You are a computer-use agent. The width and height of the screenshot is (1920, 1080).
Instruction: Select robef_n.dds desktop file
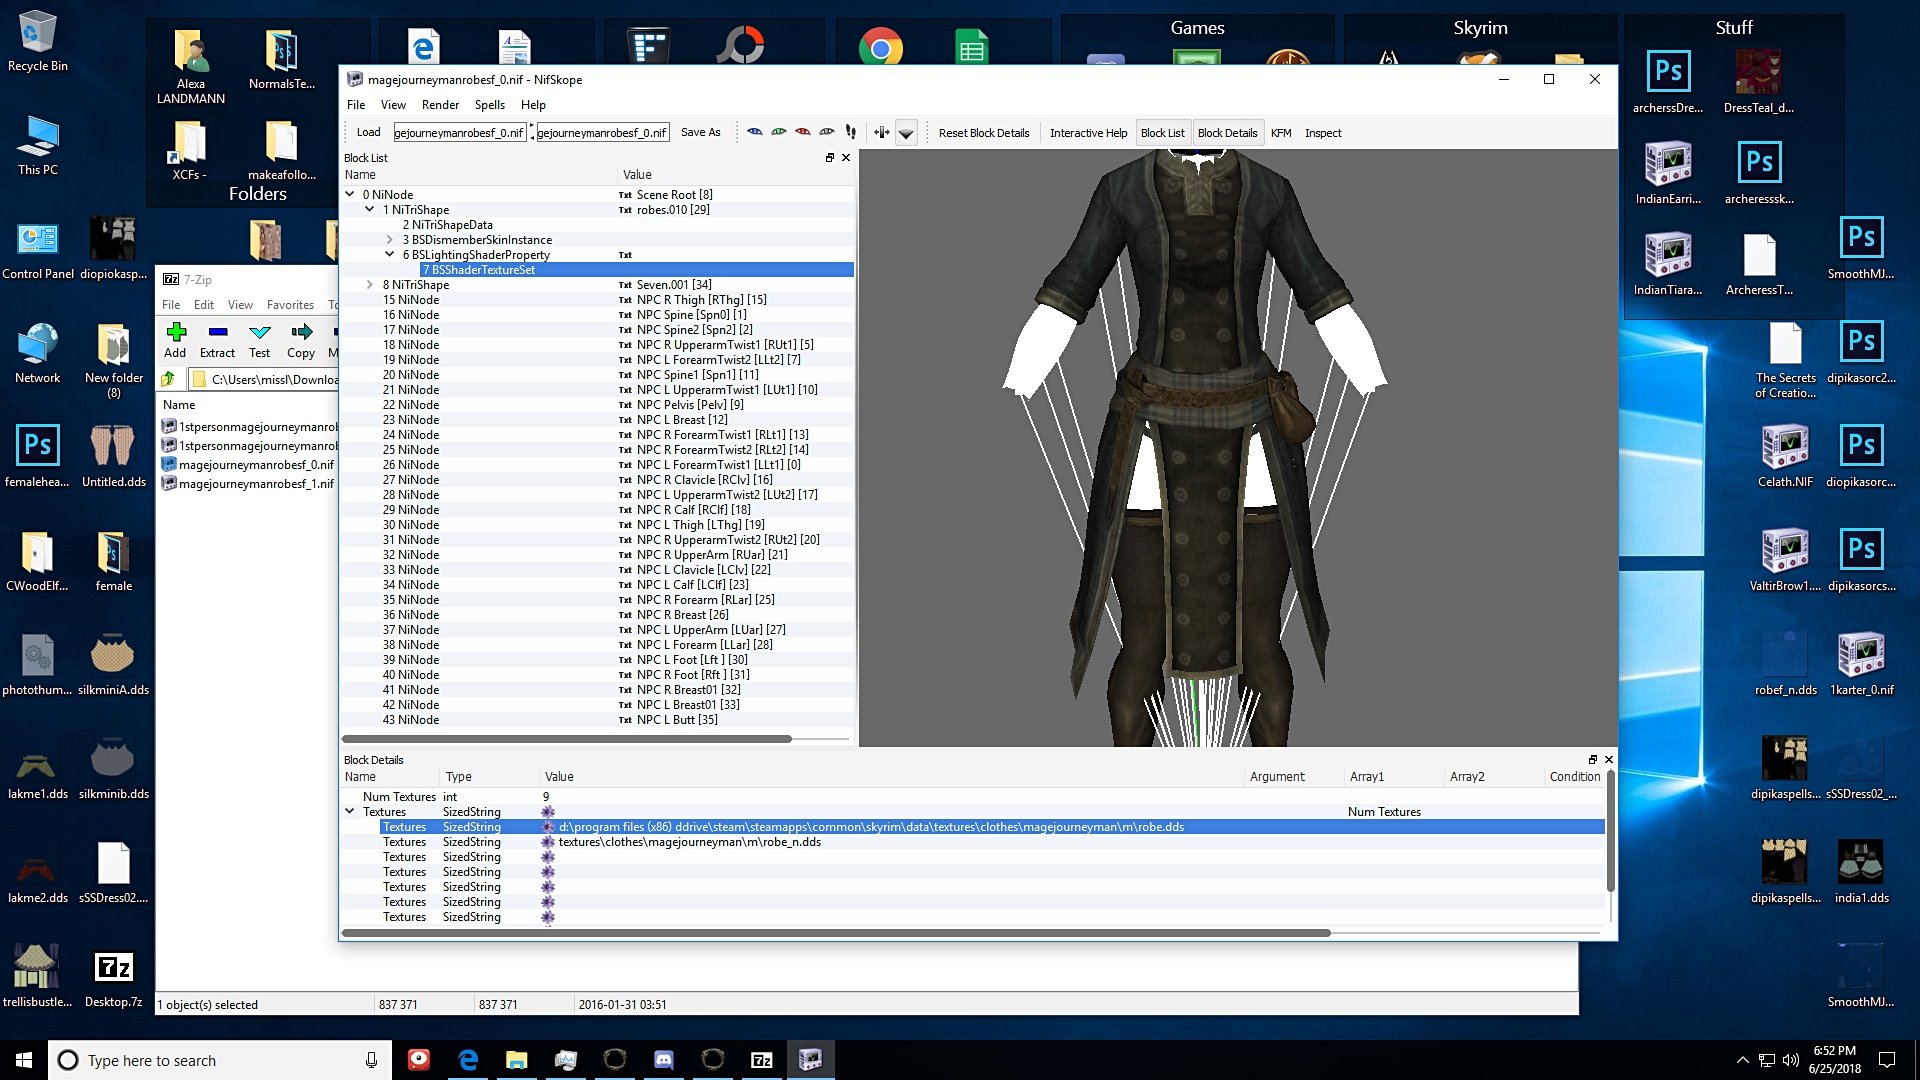click(1785, 664)
